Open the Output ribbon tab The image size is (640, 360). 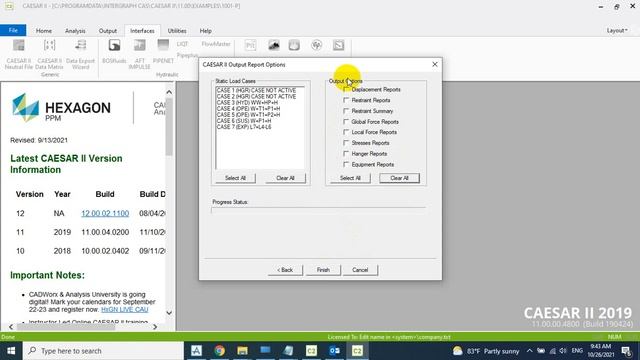[108, 31]
